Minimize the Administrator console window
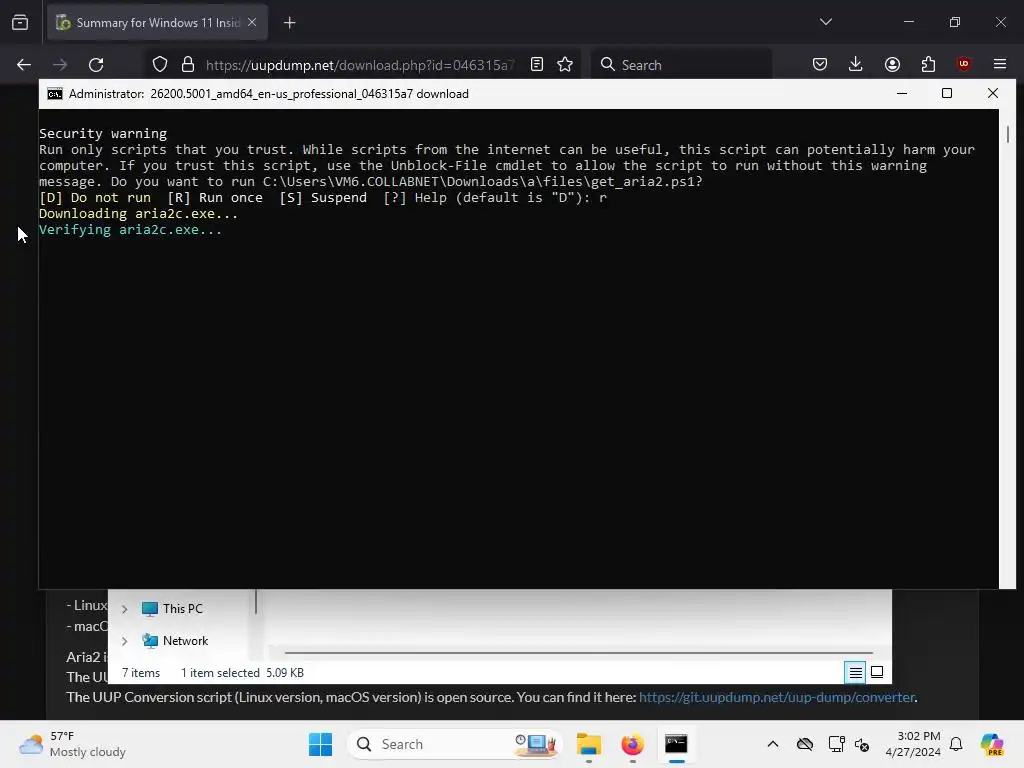The height and width of the screenshot is (768, 1024). tap(902, 93)
